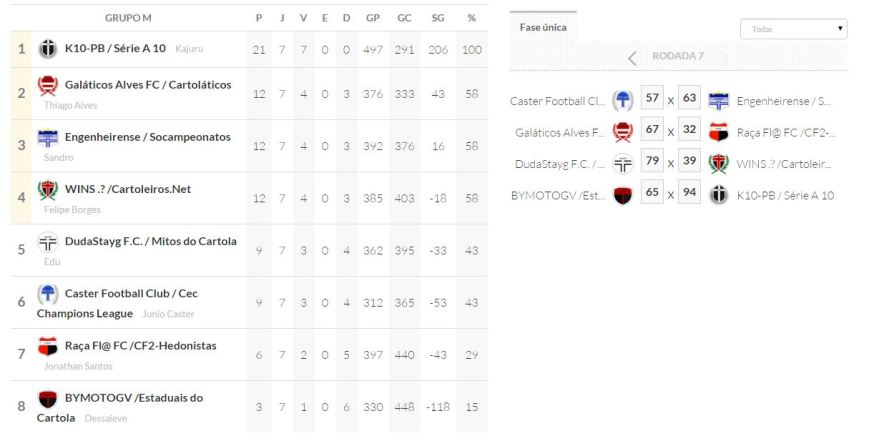
Task: Click K10-PB crest in the match list
Action: (x=718, y=195)
